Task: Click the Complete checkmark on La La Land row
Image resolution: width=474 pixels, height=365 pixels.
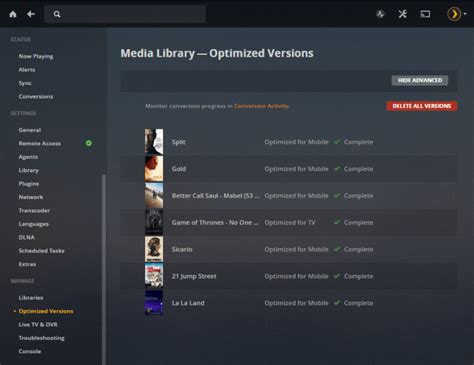Action: [x=337, y=303]
